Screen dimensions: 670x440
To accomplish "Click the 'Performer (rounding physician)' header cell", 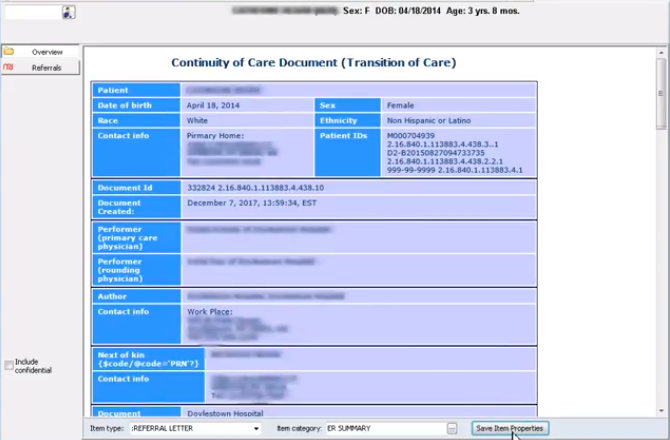I will [136, 270].
